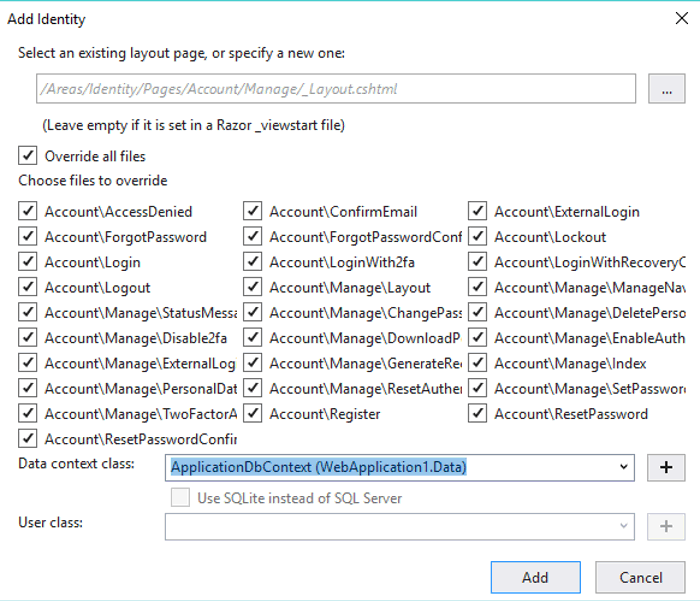Toggle Account\ForgotPassword checkbox
The image size is (700, 601).
pos(27,237)
